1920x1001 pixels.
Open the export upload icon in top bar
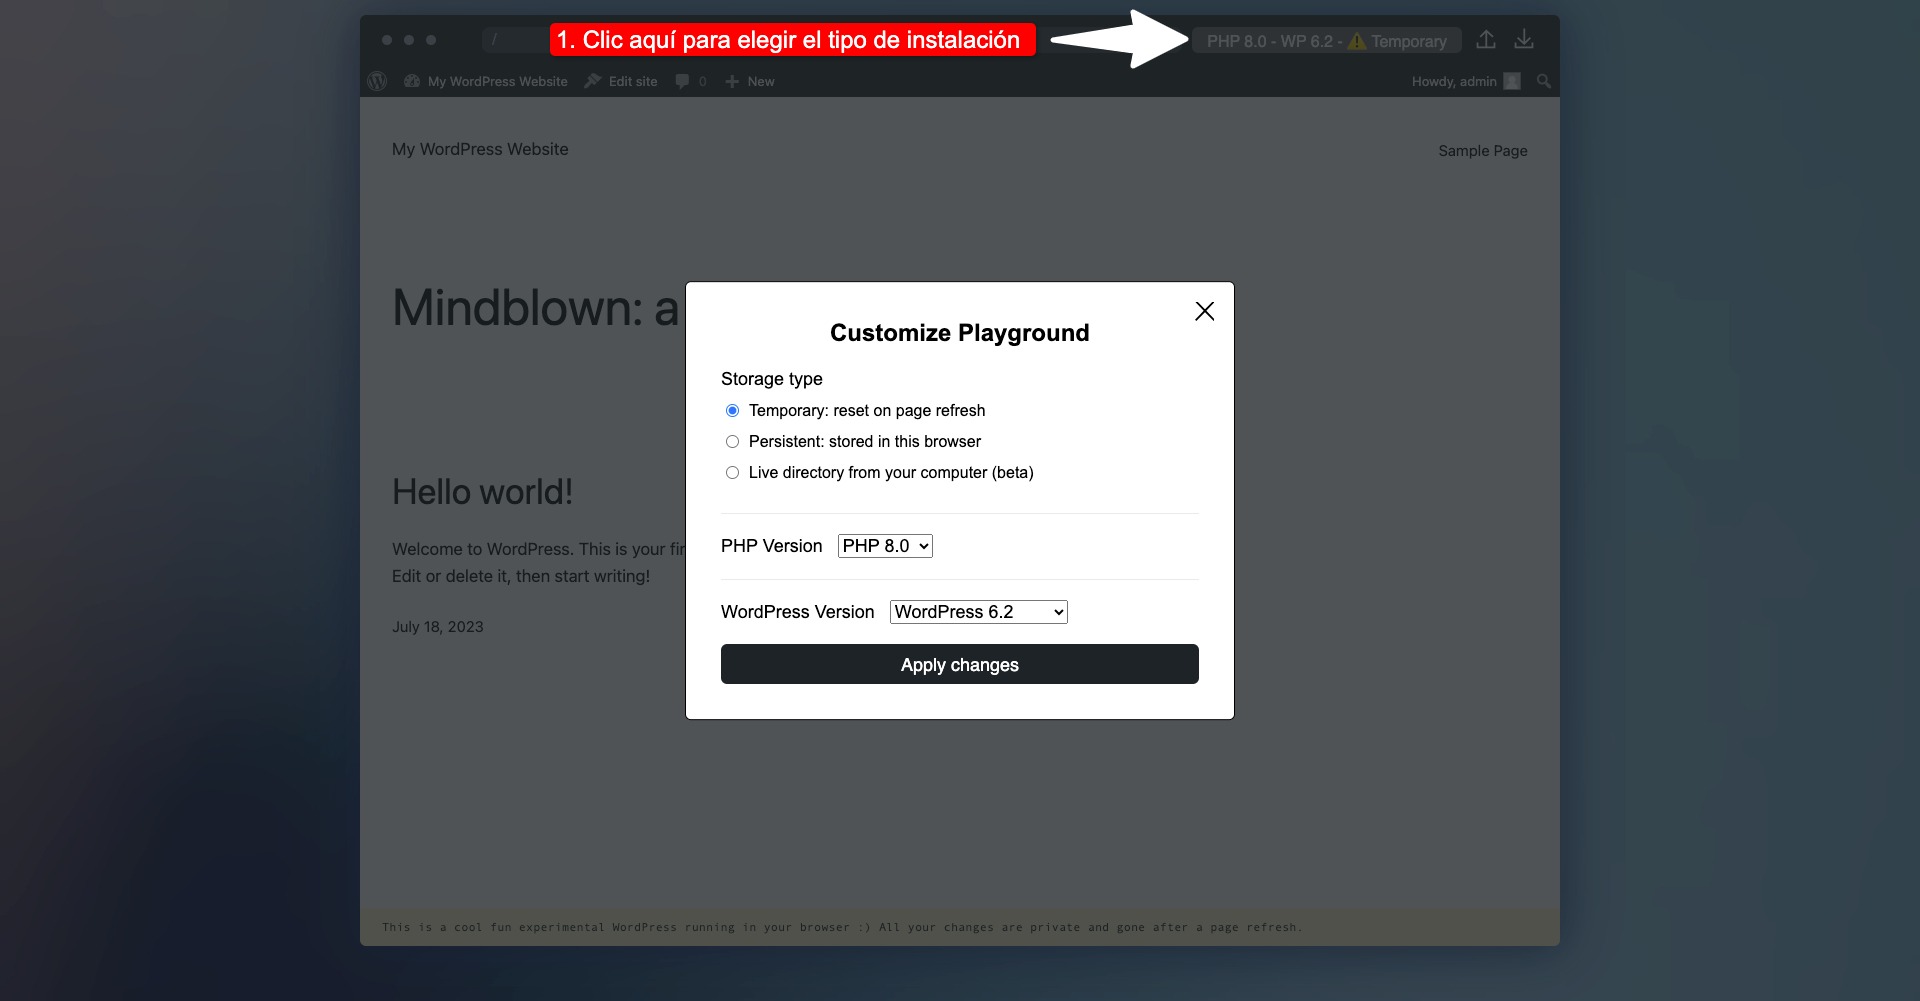pos(1487,39)
